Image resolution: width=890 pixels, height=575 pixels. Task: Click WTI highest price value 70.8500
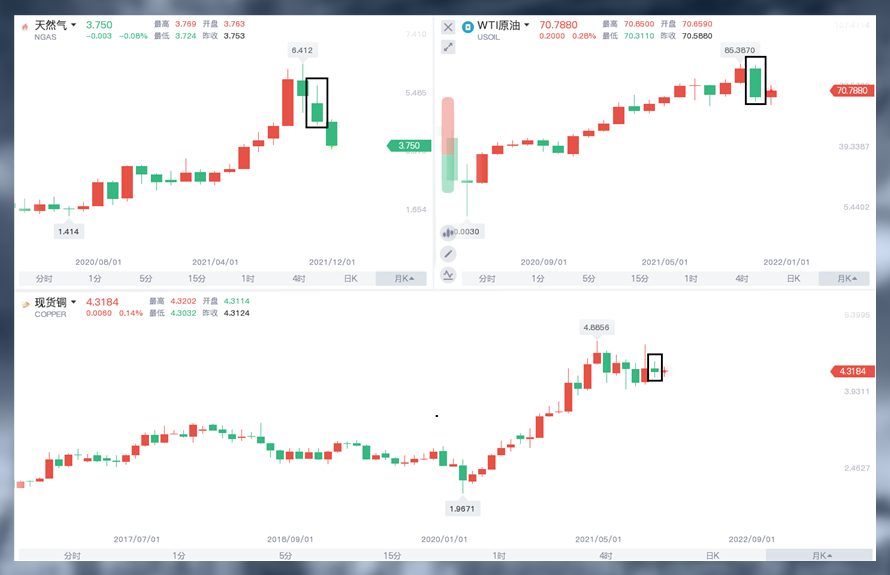[639, 24]
